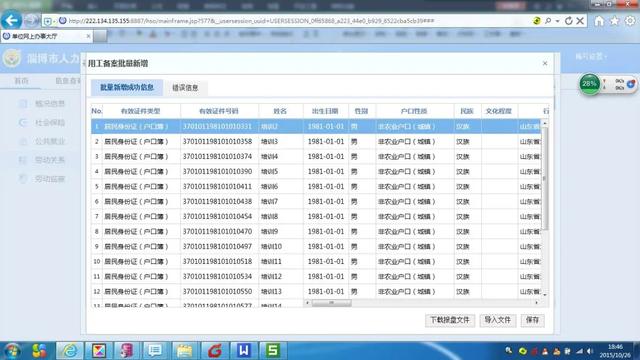Click the vertical scrollbar of the table

tap(545, 178)
